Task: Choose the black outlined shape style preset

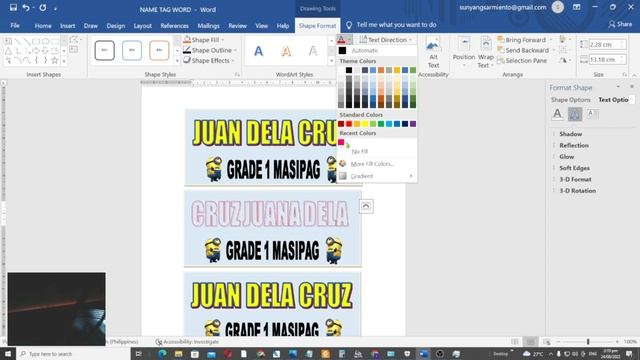Action: pos(104,50)
